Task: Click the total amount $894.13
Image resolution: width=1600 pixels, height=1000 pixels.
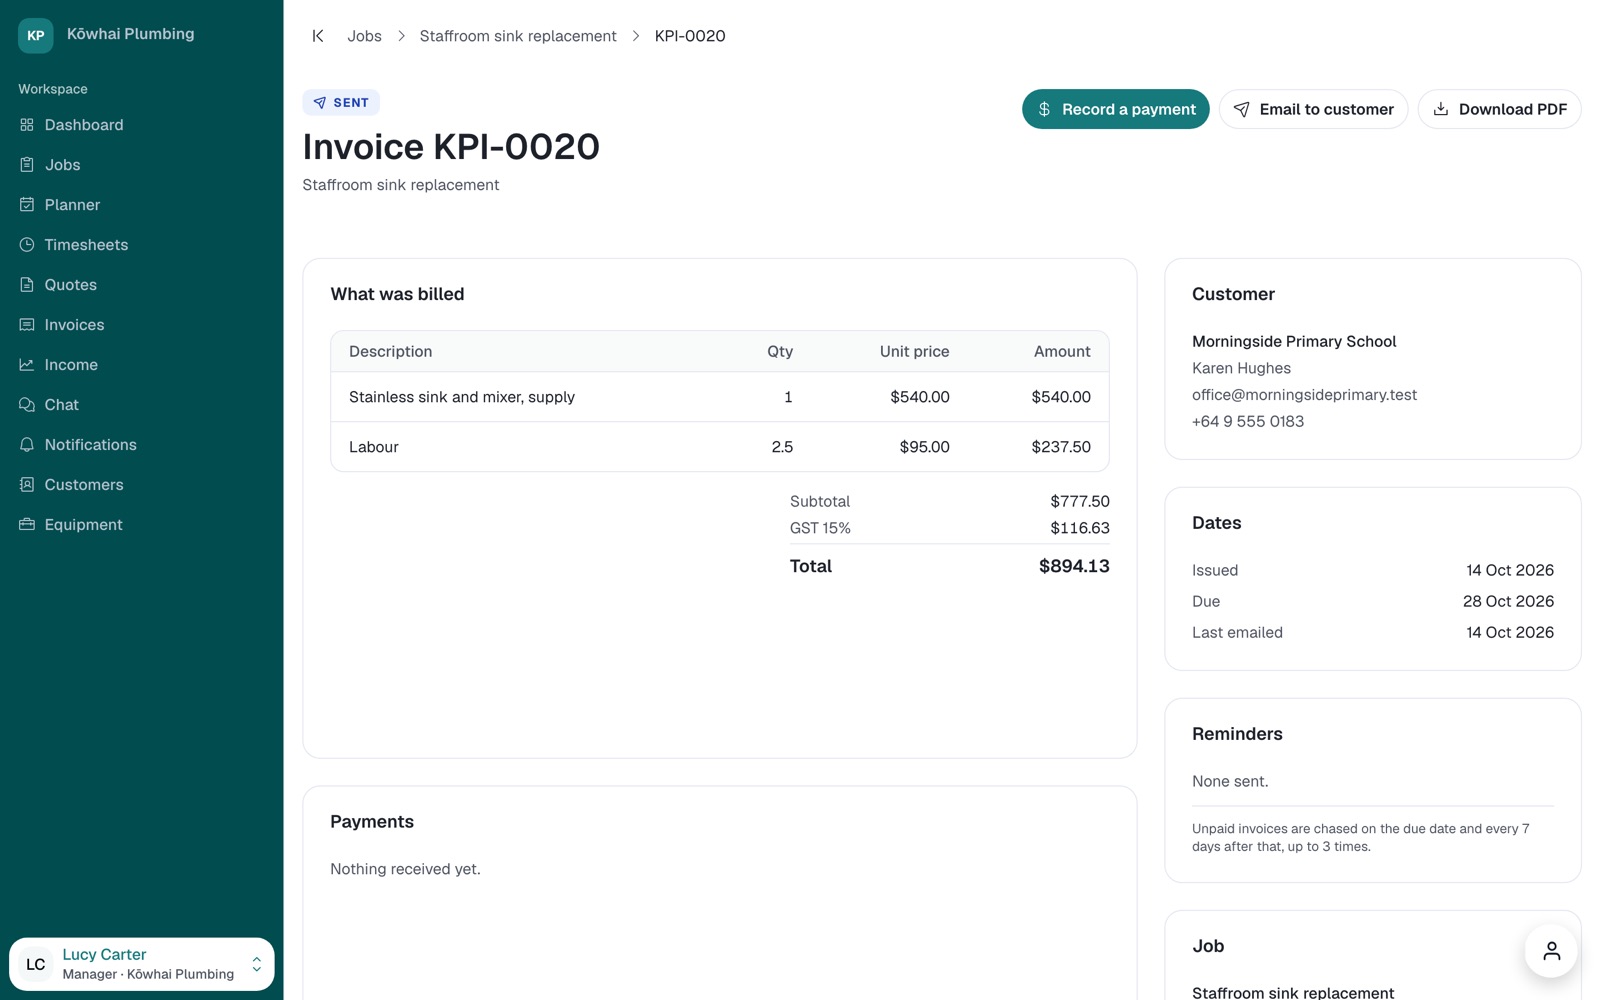Action: click(1074, 566)
